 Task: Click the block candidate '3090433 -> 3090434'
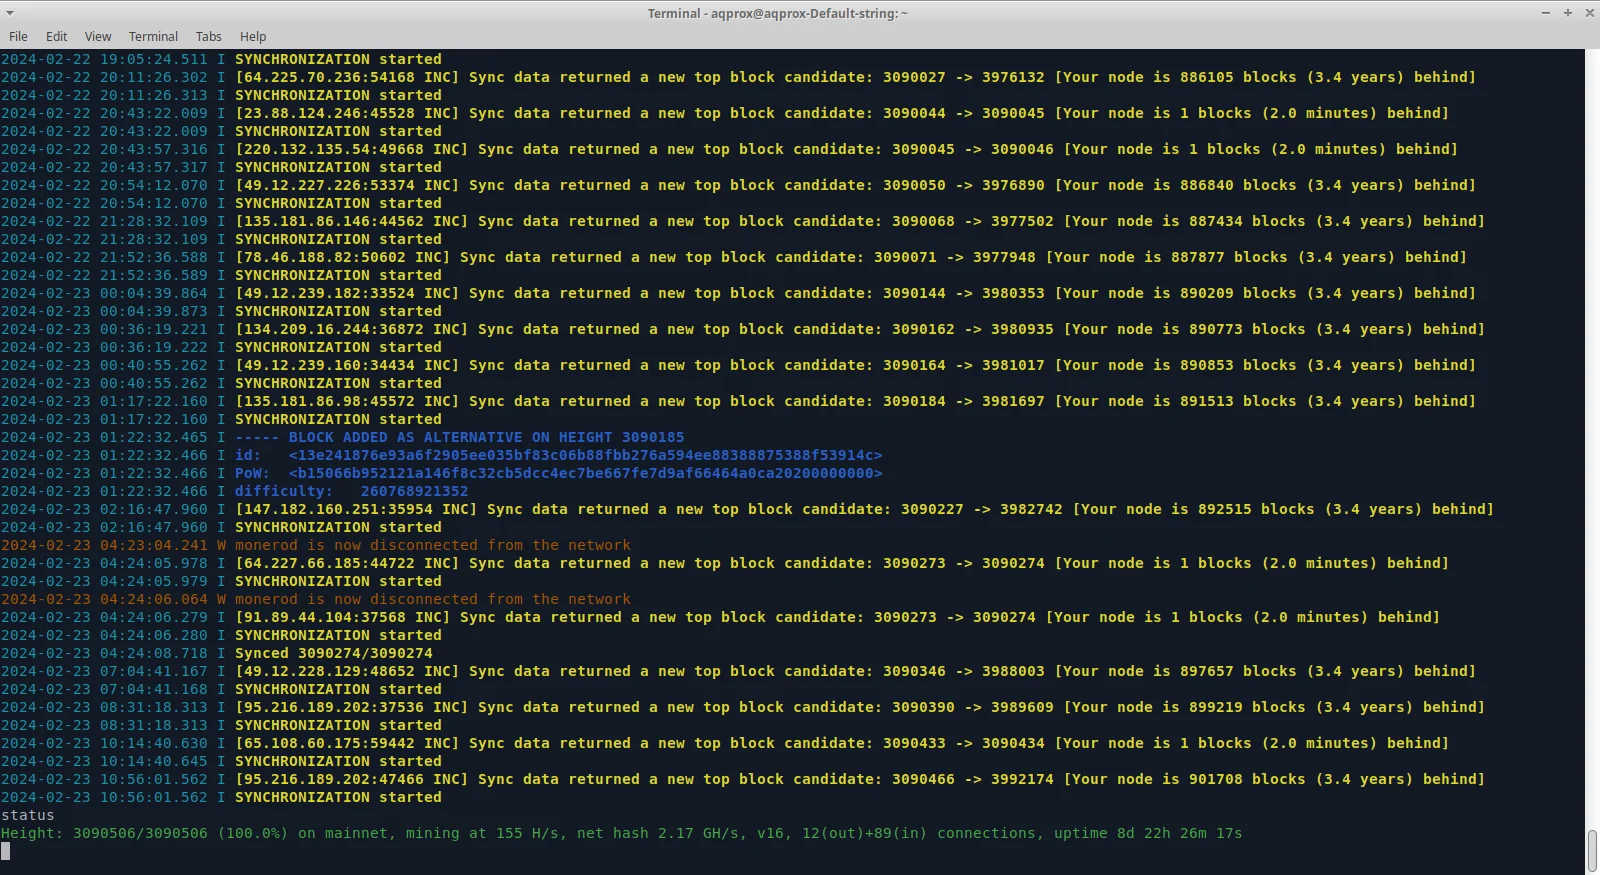click(964, 743)
